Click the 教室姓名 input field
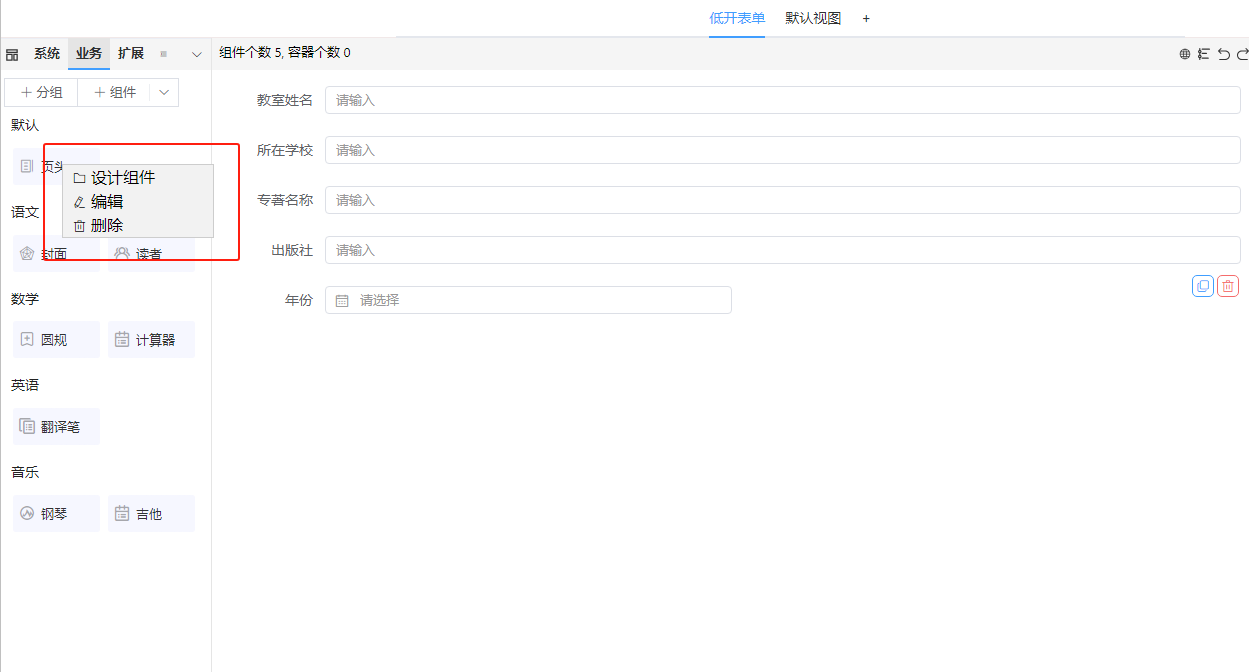 [x=782, y=100]
